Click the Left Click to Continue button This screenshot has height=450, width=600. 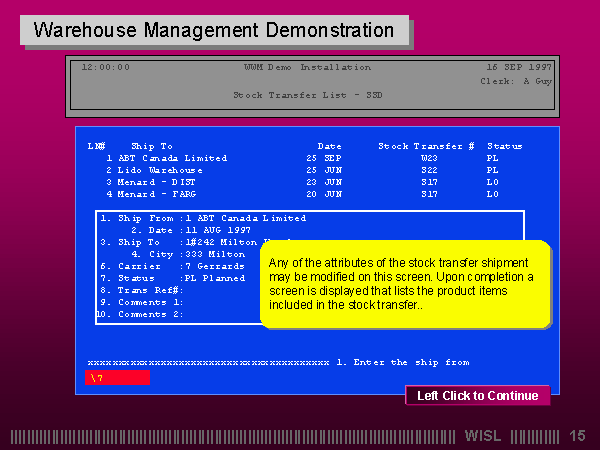(477, 396)
